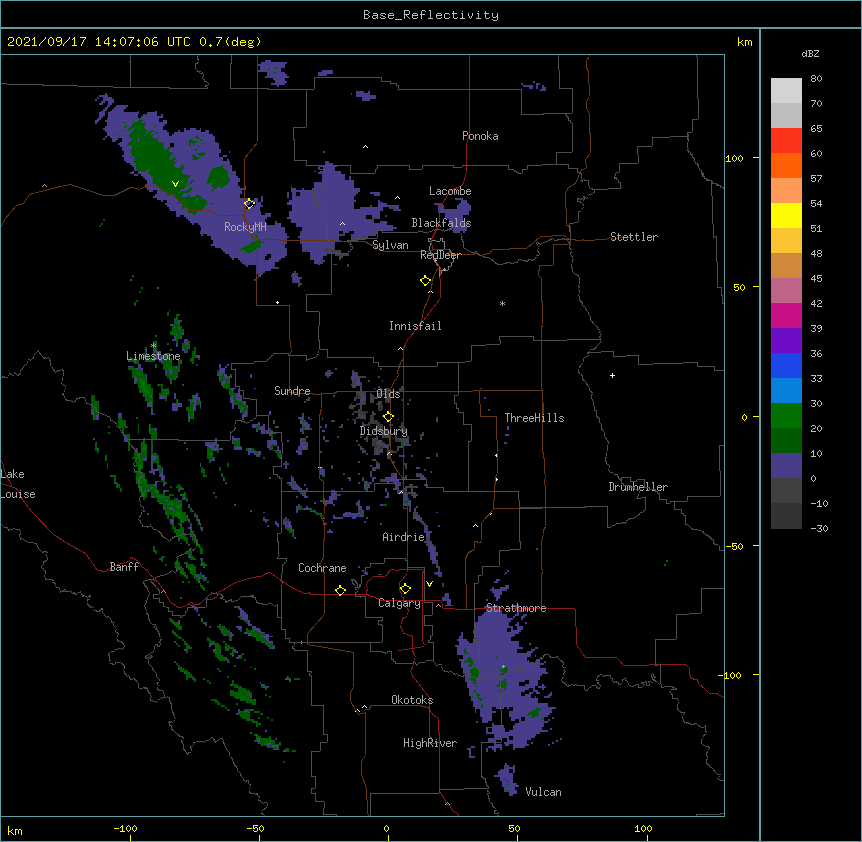The image size is (862, 842).
Task: Click the Lacombe city label
Action: click(450, 191)
